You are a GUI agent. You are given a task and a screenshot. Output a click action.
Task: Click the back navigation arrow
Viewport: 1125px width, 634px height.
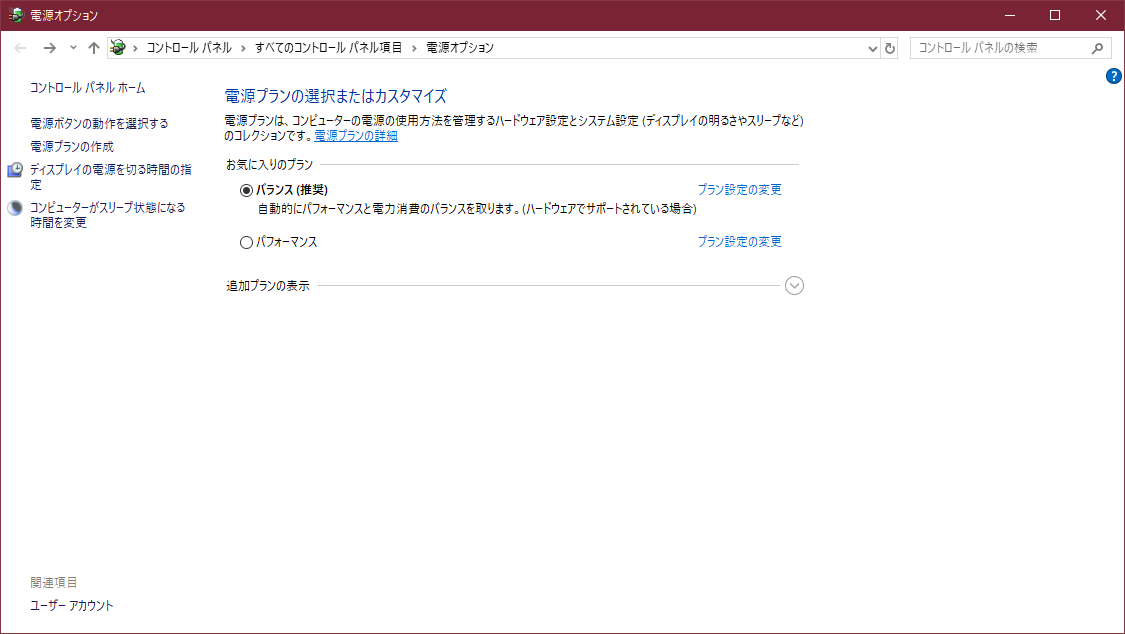20,48
